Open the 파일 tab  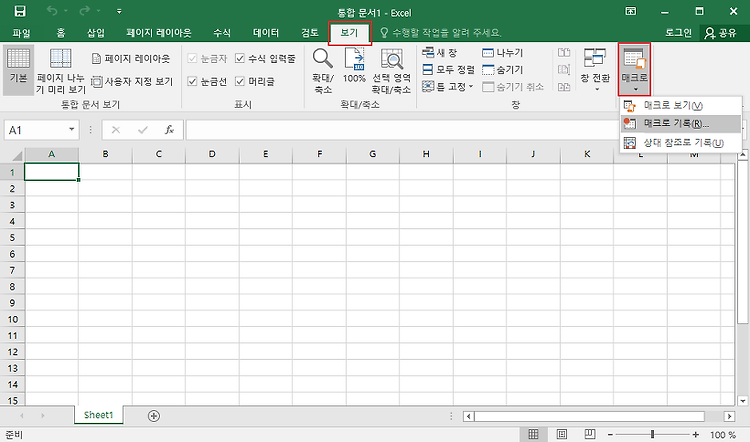pyautogui.click(x=21, y=33)
